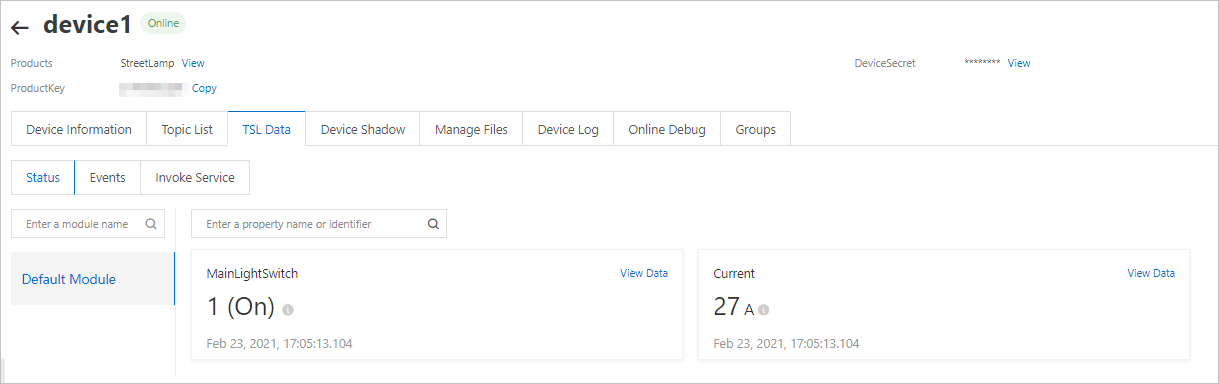Screen dimensions: 1219x384
Task: Open the Device Information tab
Action: pos(79,129)
